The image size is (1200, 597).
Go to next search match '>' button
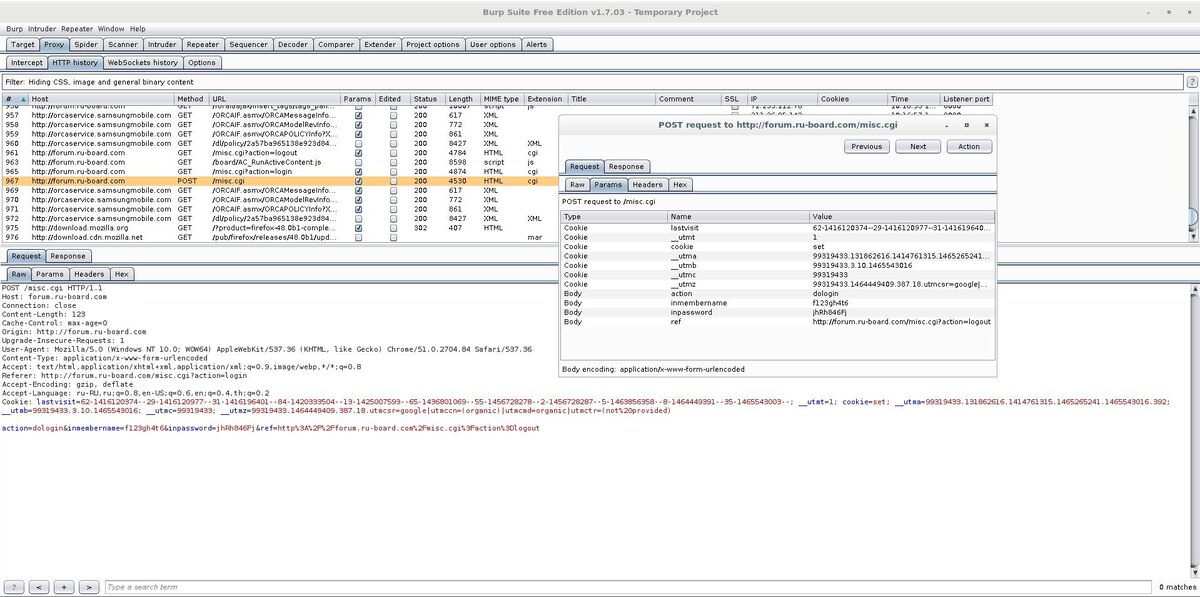pos(89,587)
